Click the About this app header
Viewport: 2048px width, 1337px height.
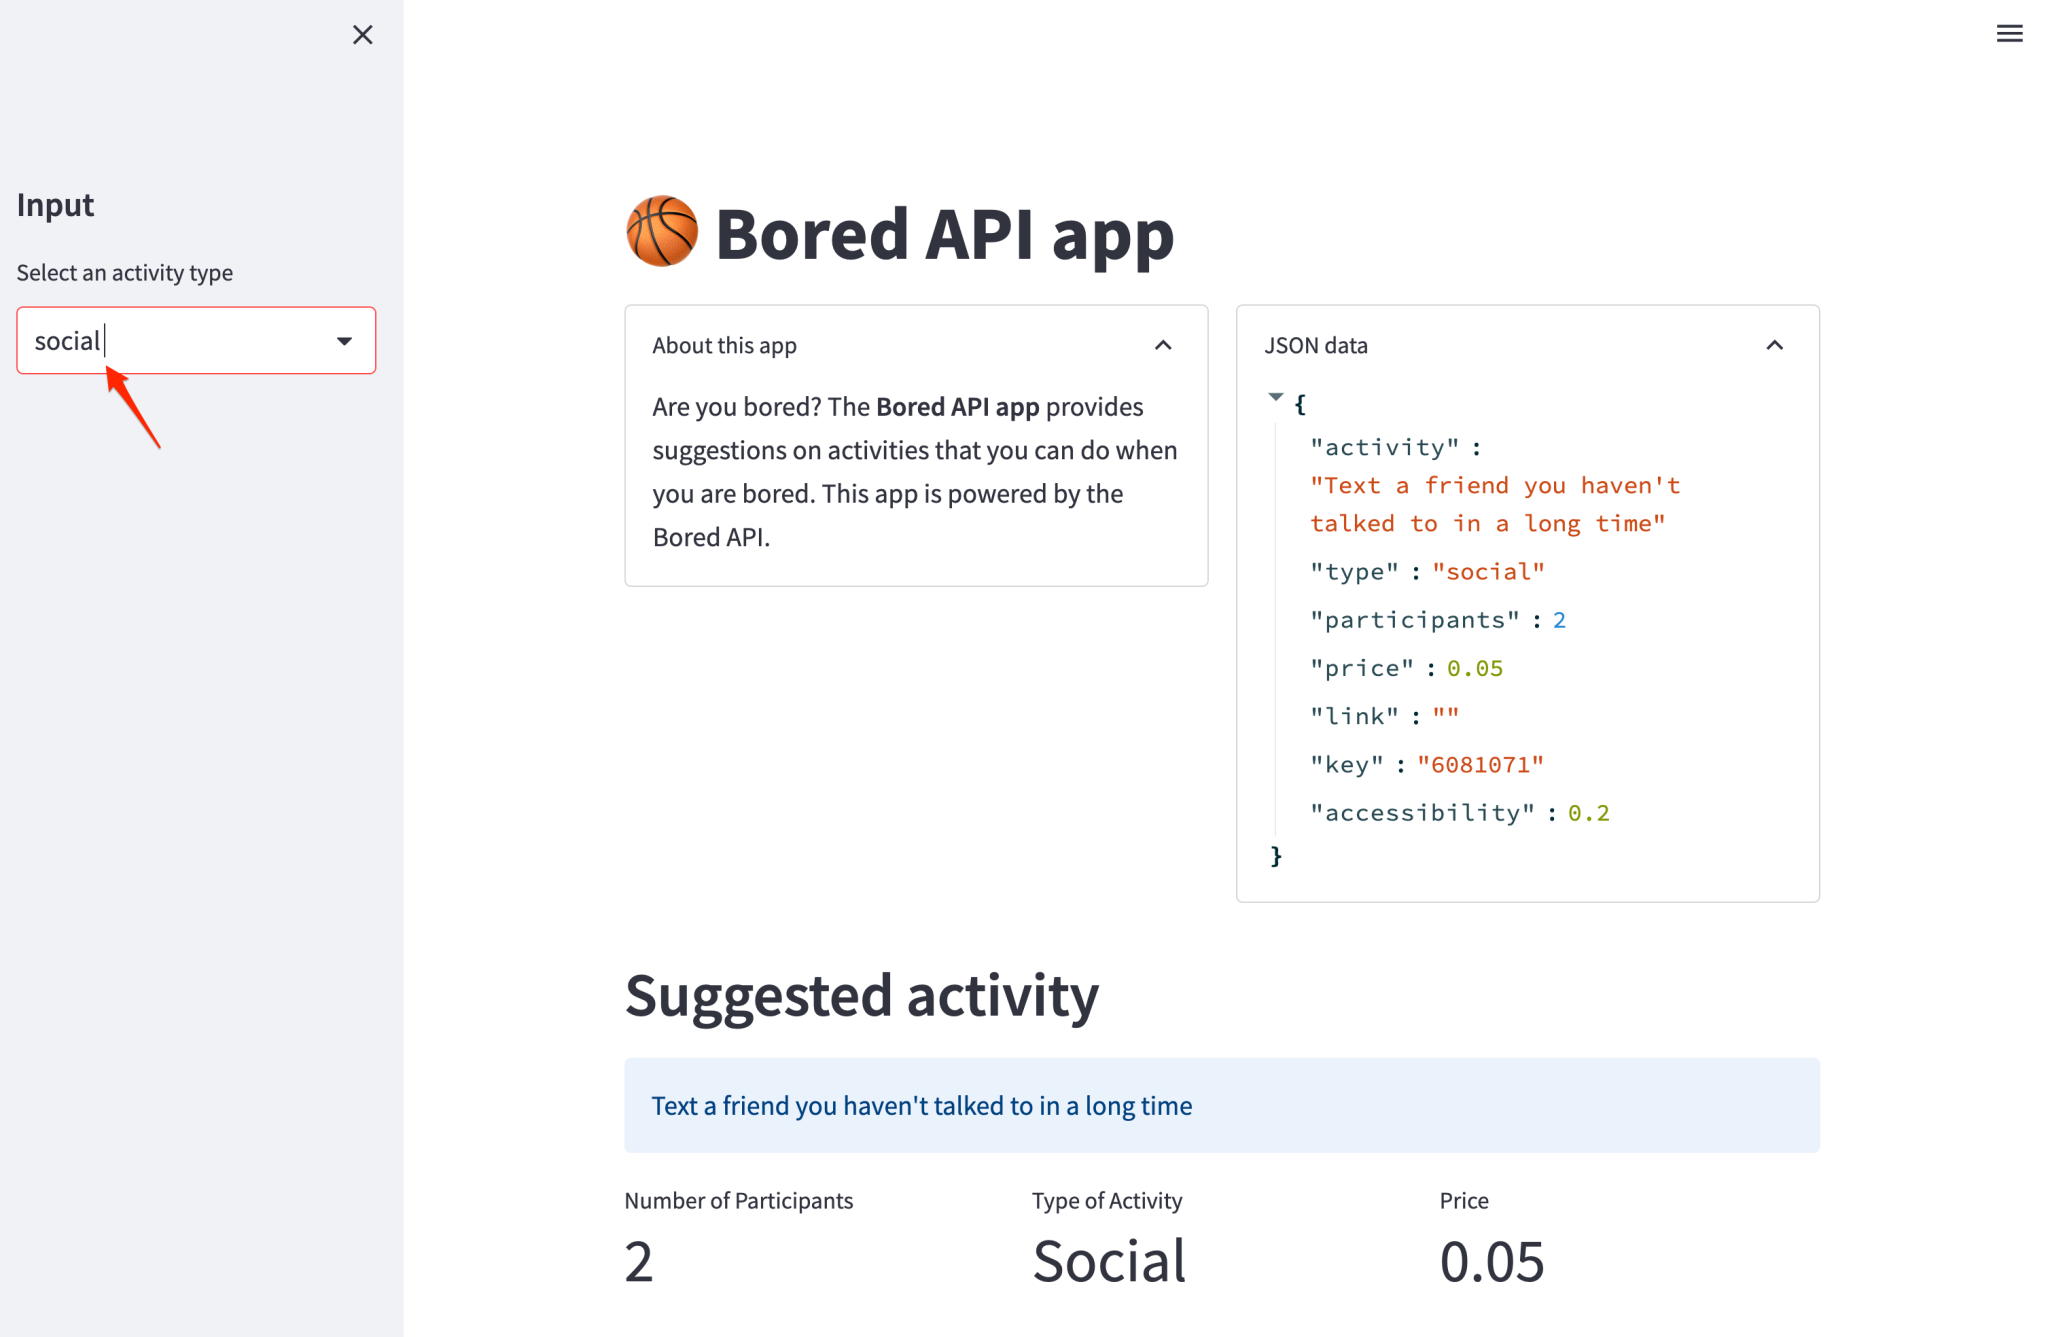pyautogui.click(x=724, y=345)
